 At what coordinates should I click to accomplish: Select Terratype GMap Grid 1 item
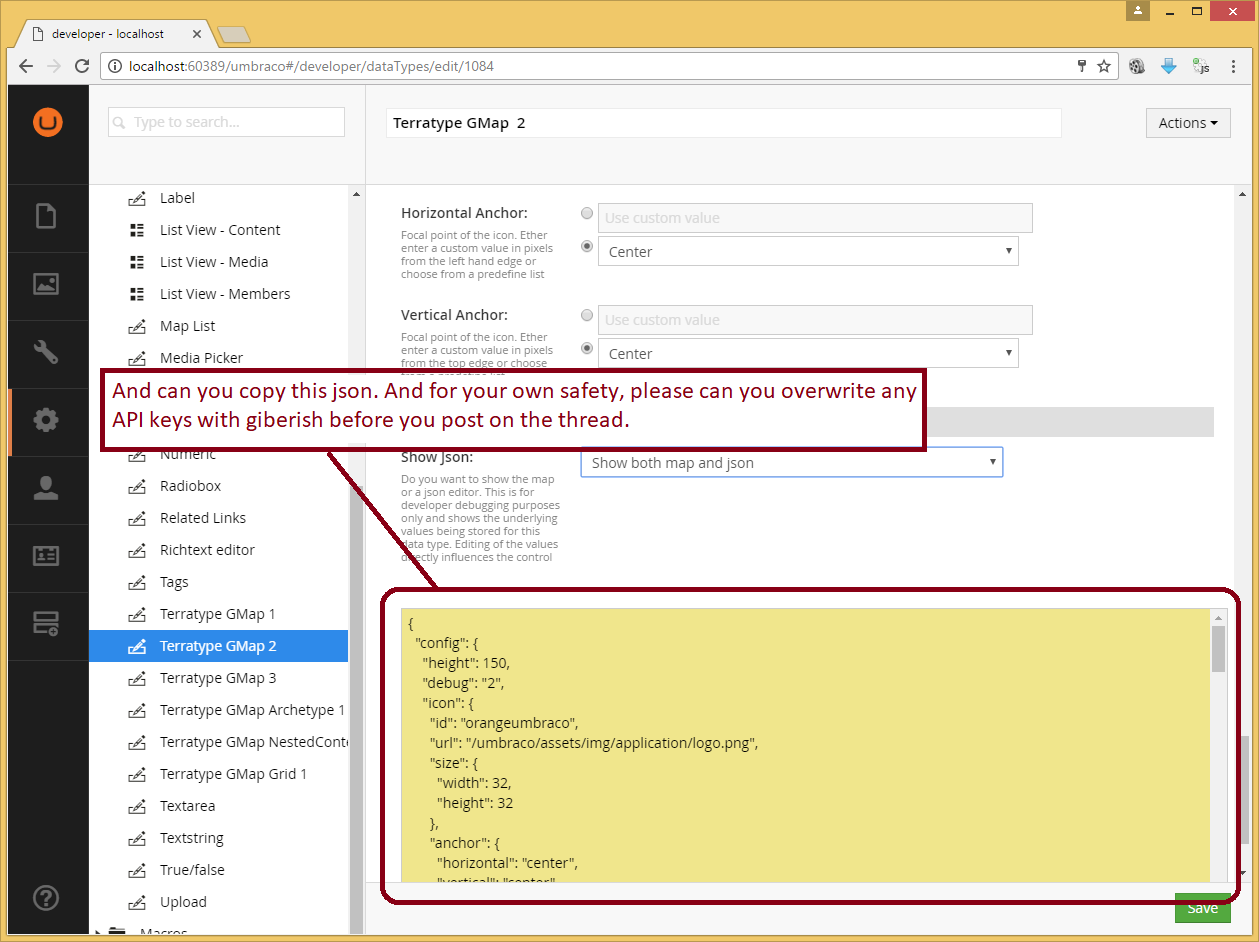233,774
